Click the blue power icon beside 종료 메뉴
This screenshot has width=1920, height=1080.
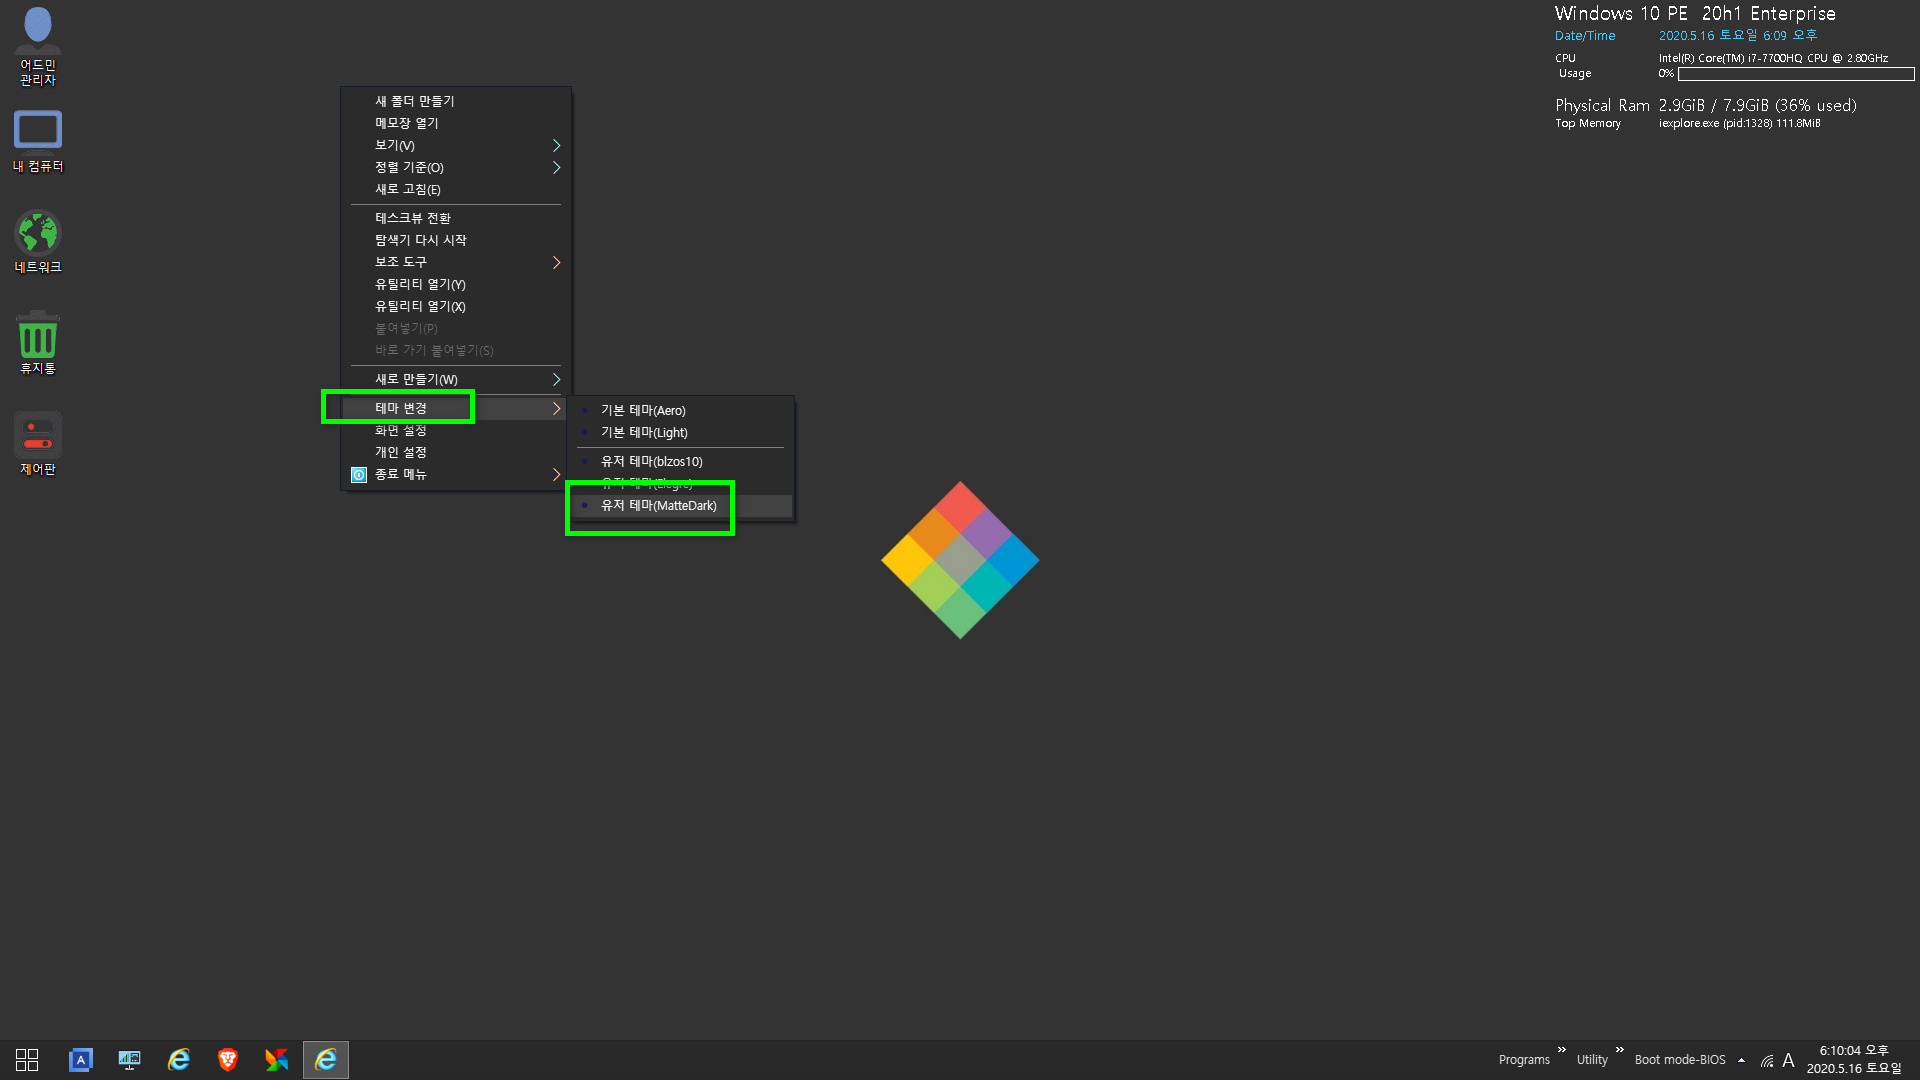pos(359,475)
